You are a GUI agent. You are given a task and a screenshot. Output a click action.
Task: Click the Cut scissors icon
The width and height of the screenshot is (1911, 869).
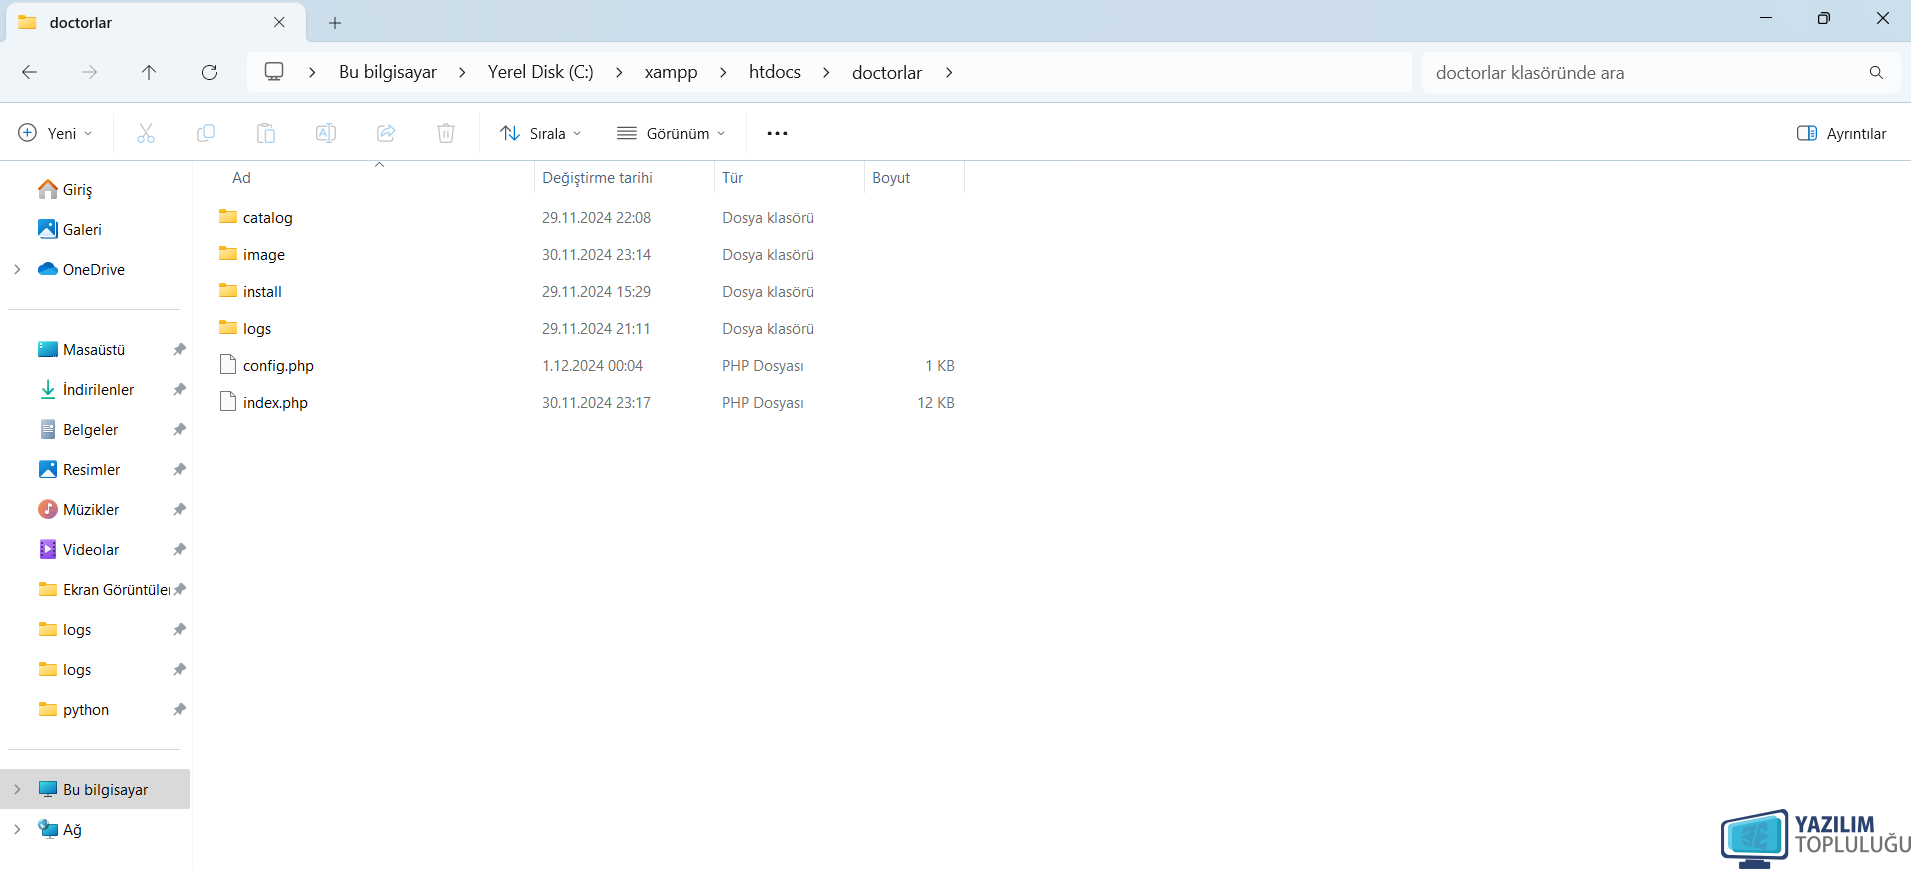point(146,133)
